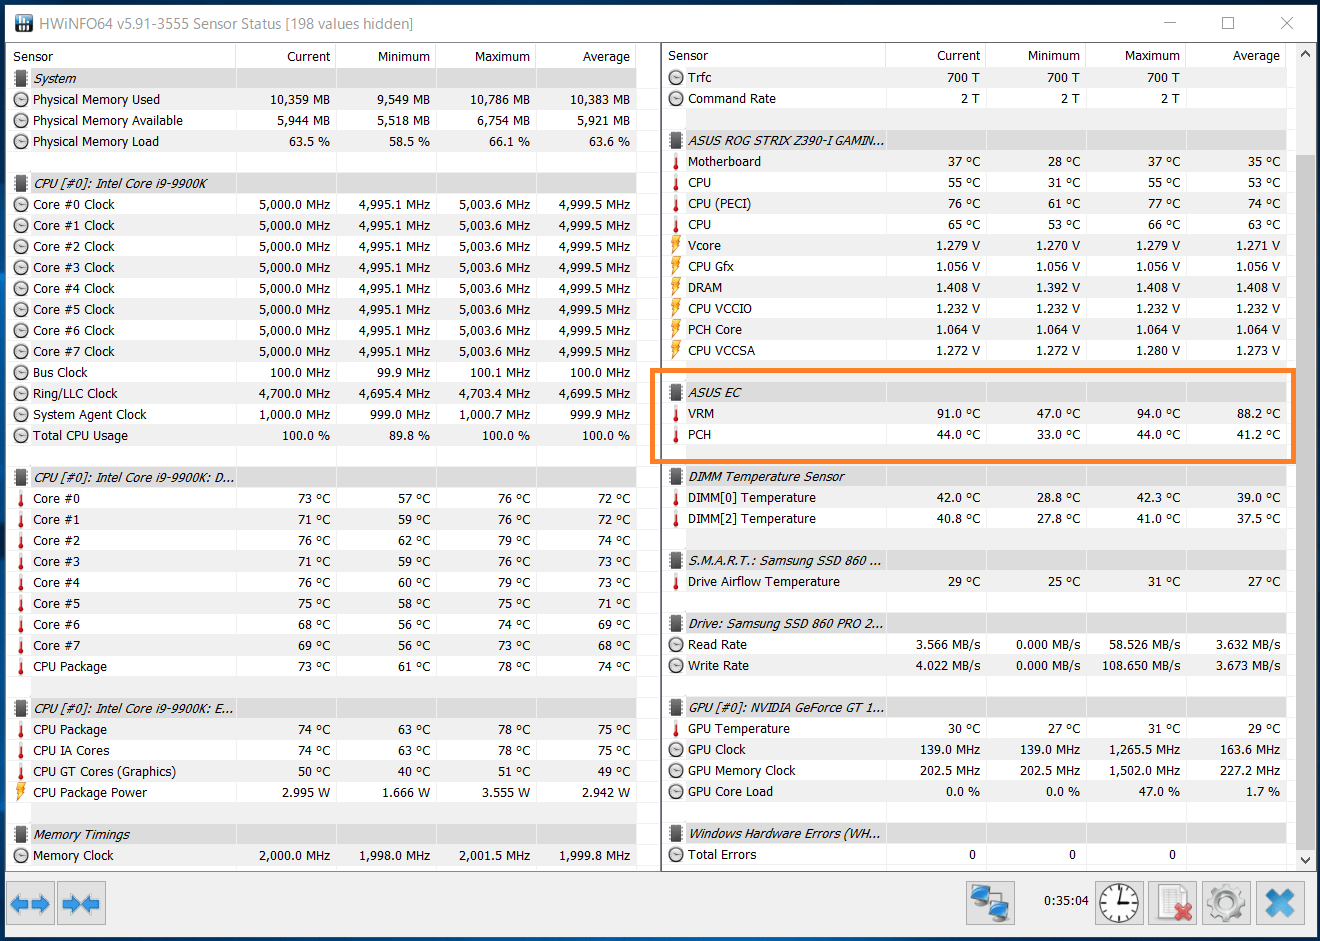Image resolution: width=1320 pixels, height=941 pixels.
Task: Select the GPU Core Load row
Action: point(975,792)
